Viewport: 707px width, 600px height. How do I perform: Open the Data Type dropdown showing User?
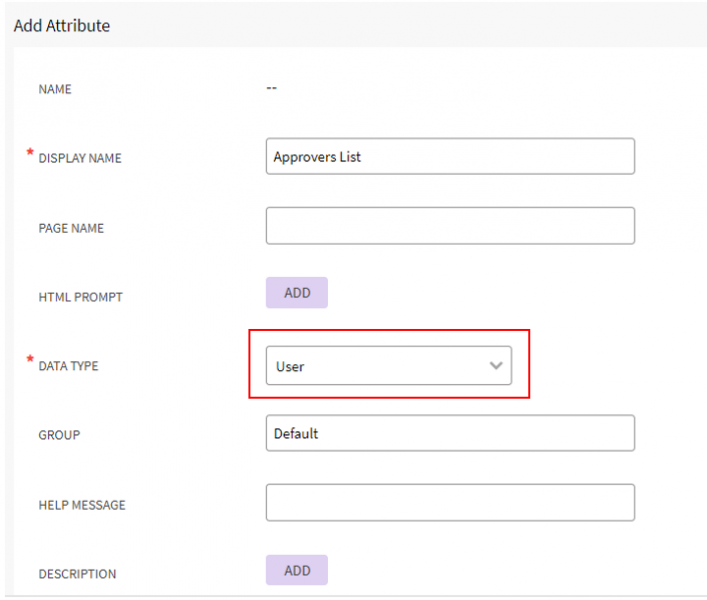(x=388, y=366)
